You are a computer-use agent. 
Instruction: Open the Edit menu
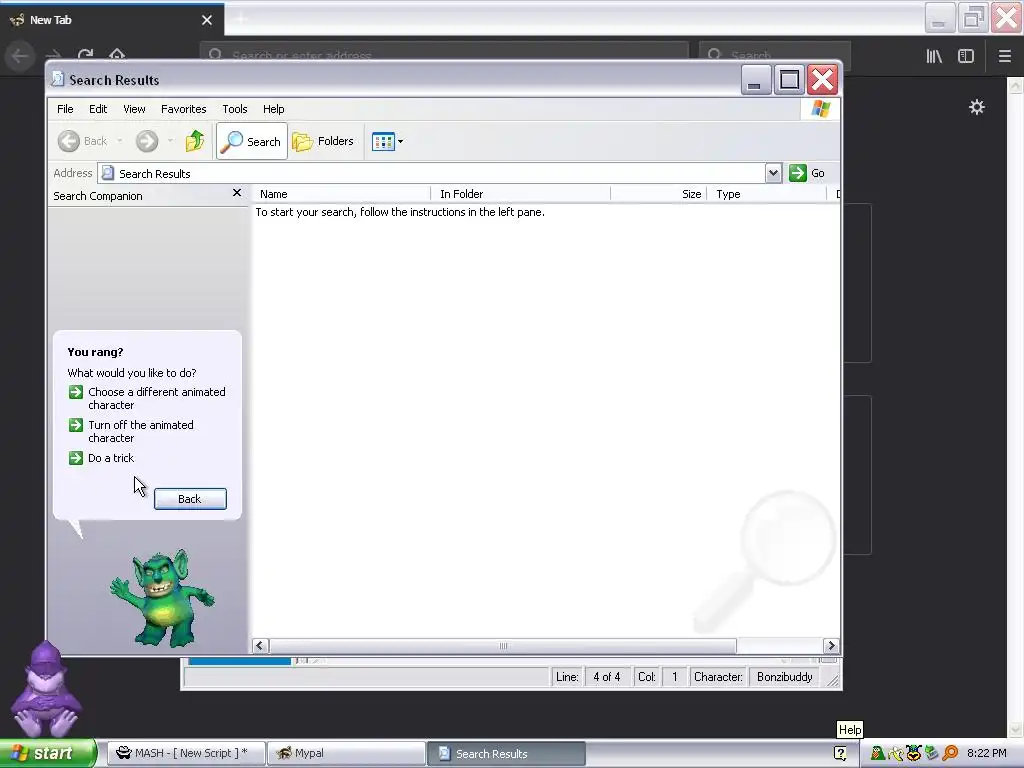[98, 109]
